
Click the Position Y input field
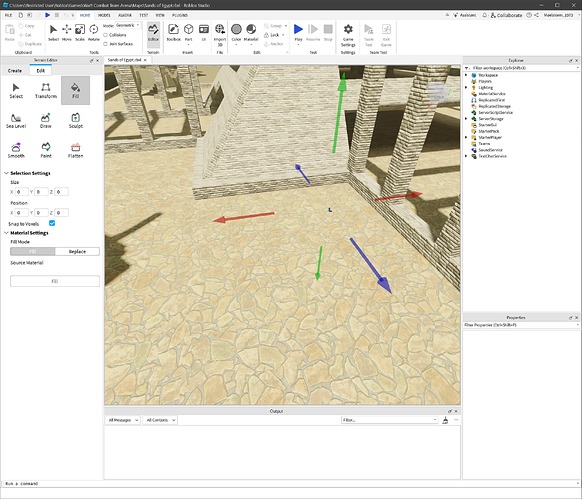[x=42, y=213]
